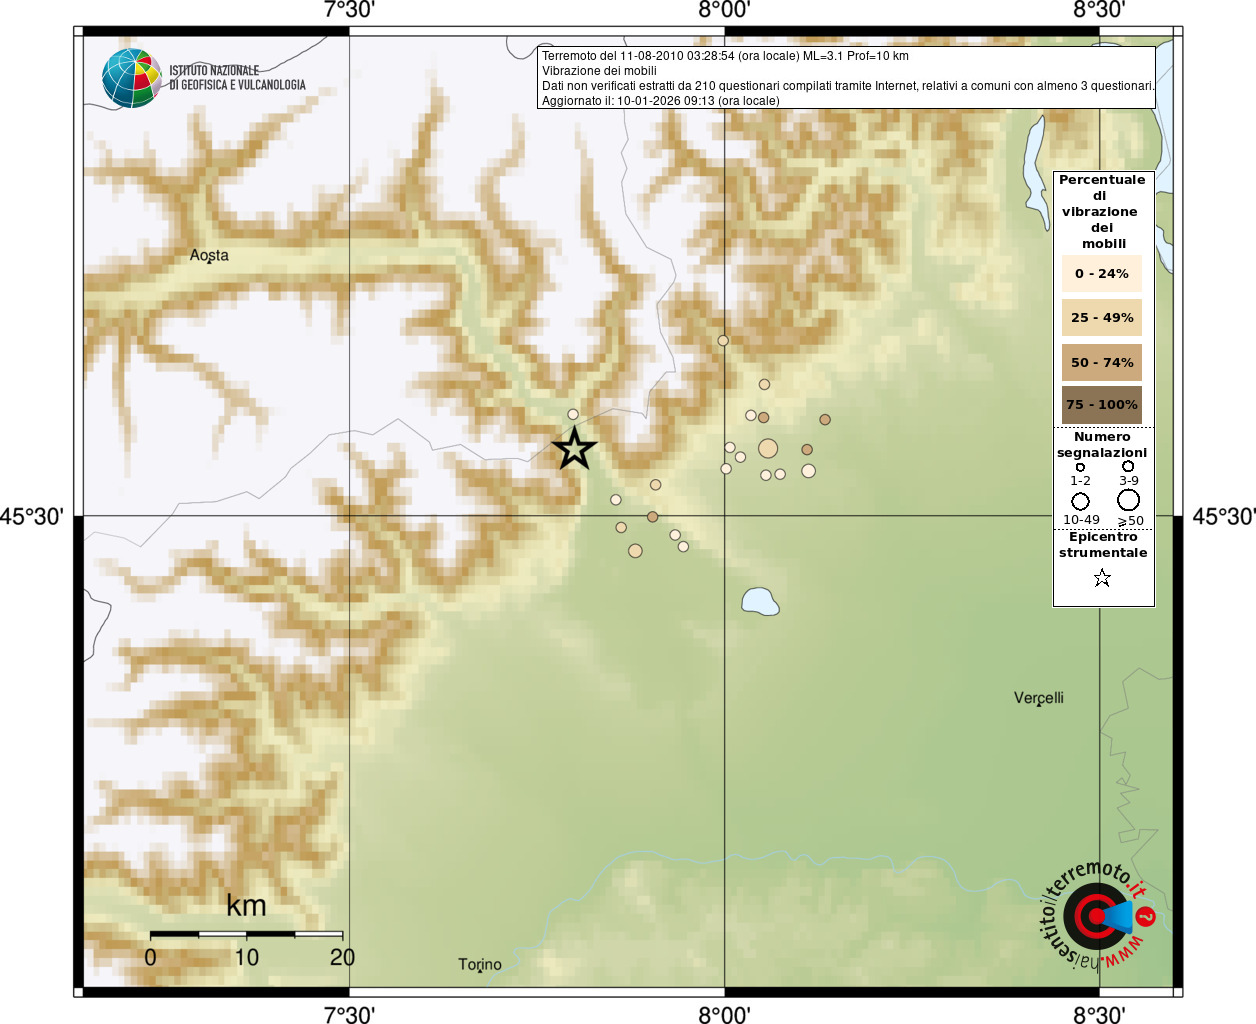Select the 25 - 49% color swatch

coord(1102,317)
